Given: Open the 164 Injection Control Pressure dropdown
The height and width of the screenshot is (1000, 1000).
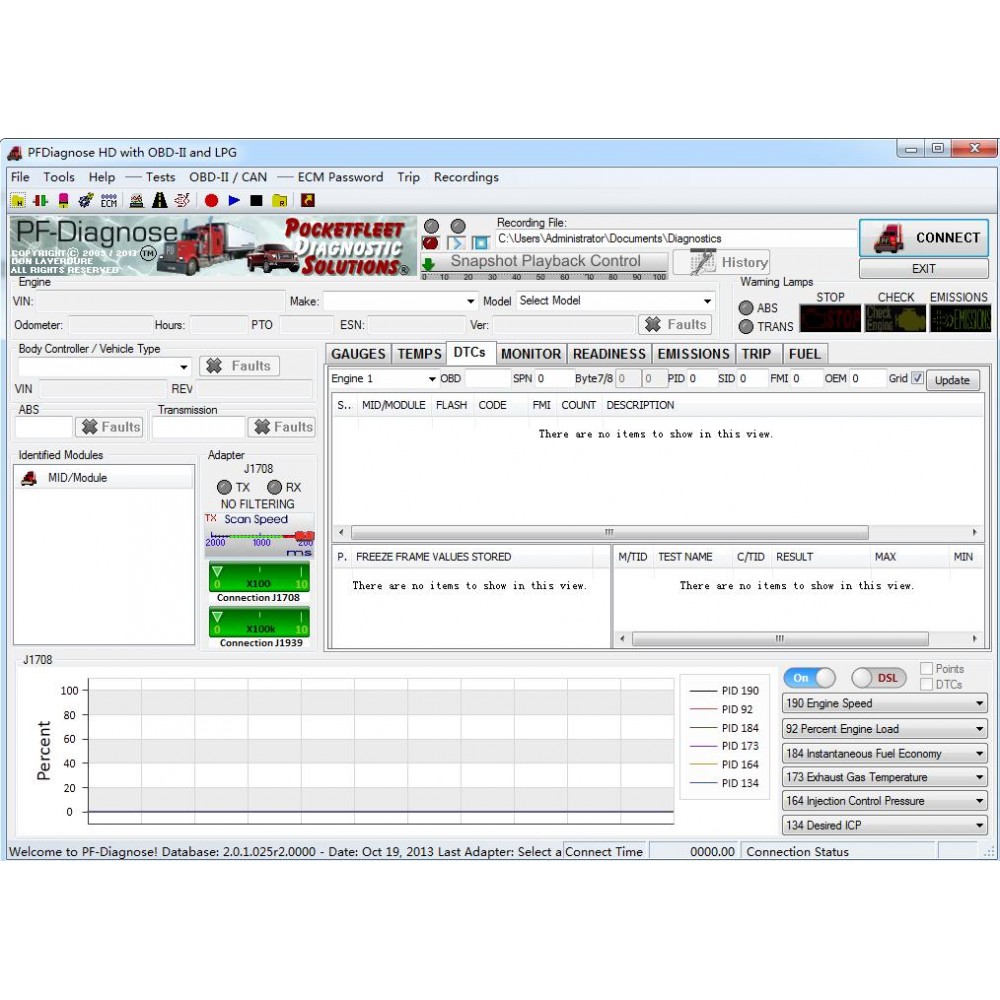Looking at the screenshot, I should tap(885, 801).
